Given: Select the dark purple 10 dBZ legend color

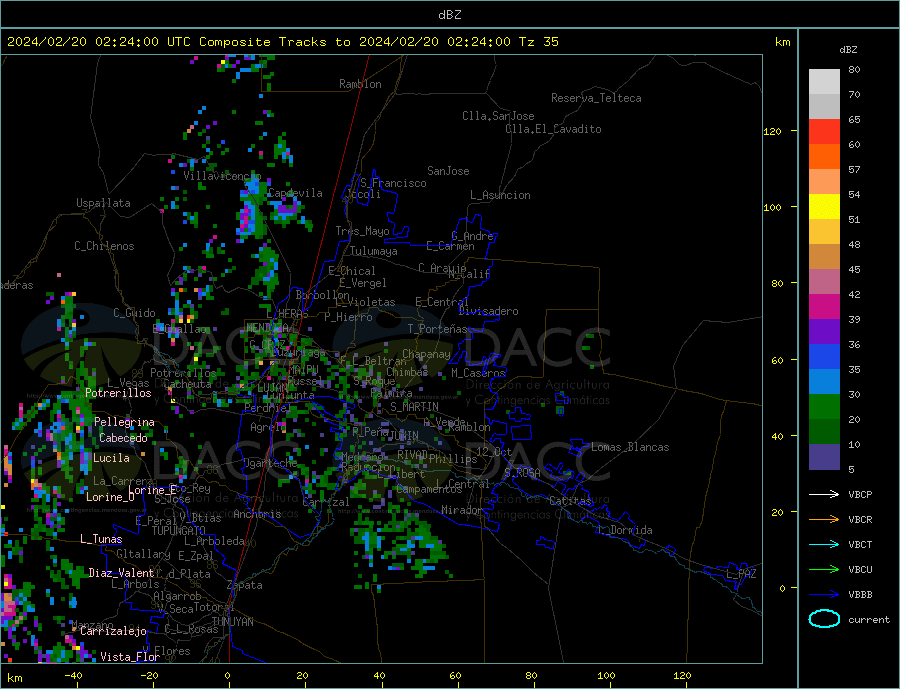Looking at the screenshot, I should (x=824, y=457).
